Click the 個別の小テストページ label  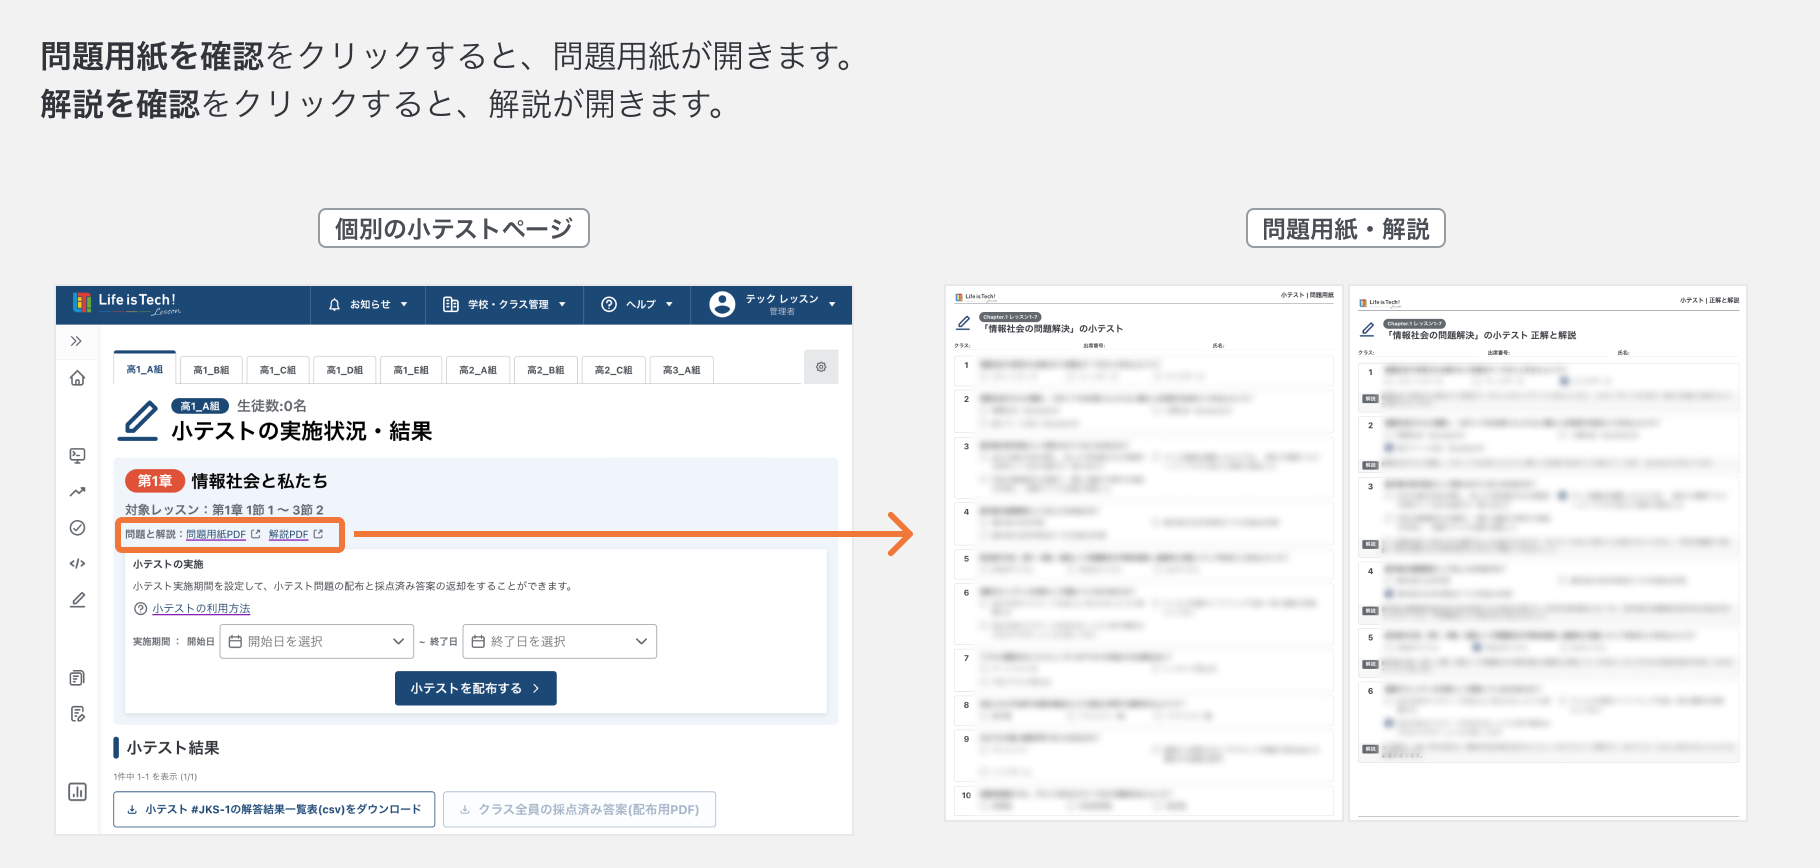454,228
